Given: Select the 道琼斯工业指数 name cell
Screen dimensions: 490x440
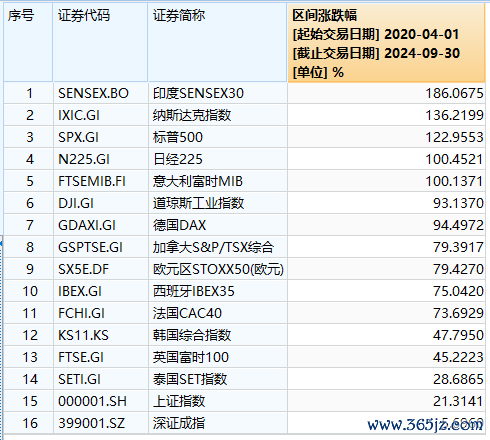Looking at the screenshot, I should point(218,203).
